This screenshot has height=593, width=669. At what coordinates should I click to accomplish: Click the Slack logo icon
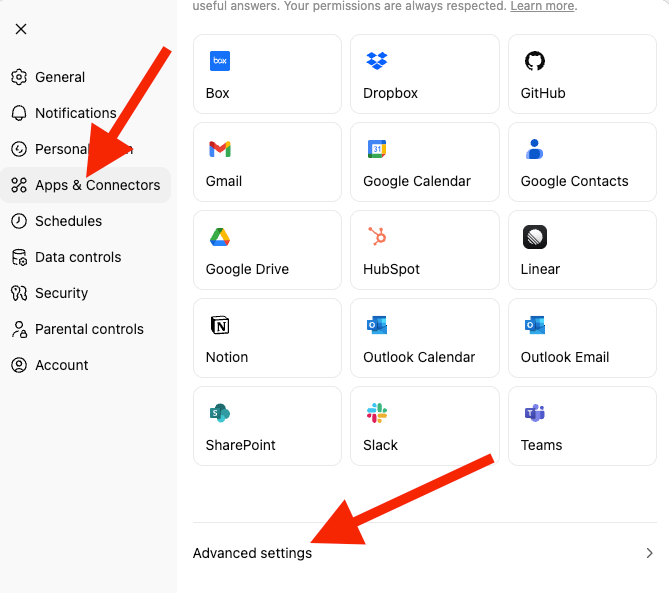click(377, 413)
